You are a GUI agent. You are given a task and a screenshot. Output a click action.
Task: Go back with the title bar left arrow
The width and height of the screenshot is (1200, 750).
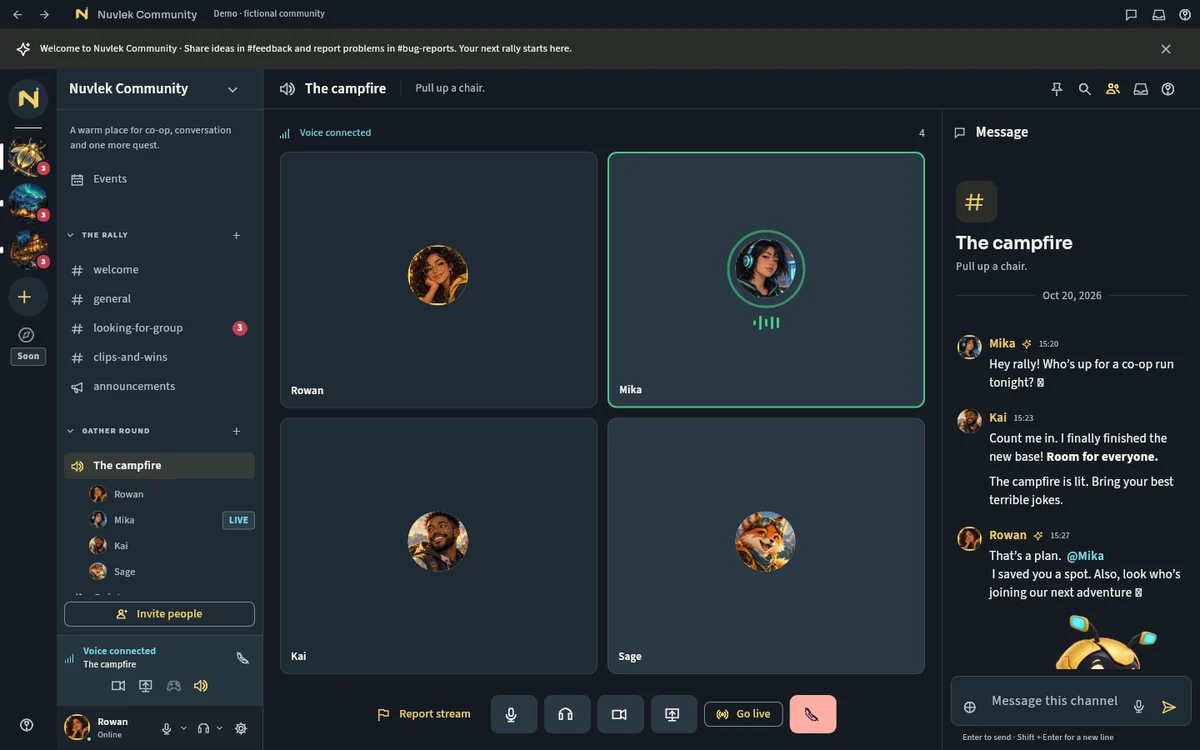17,15
